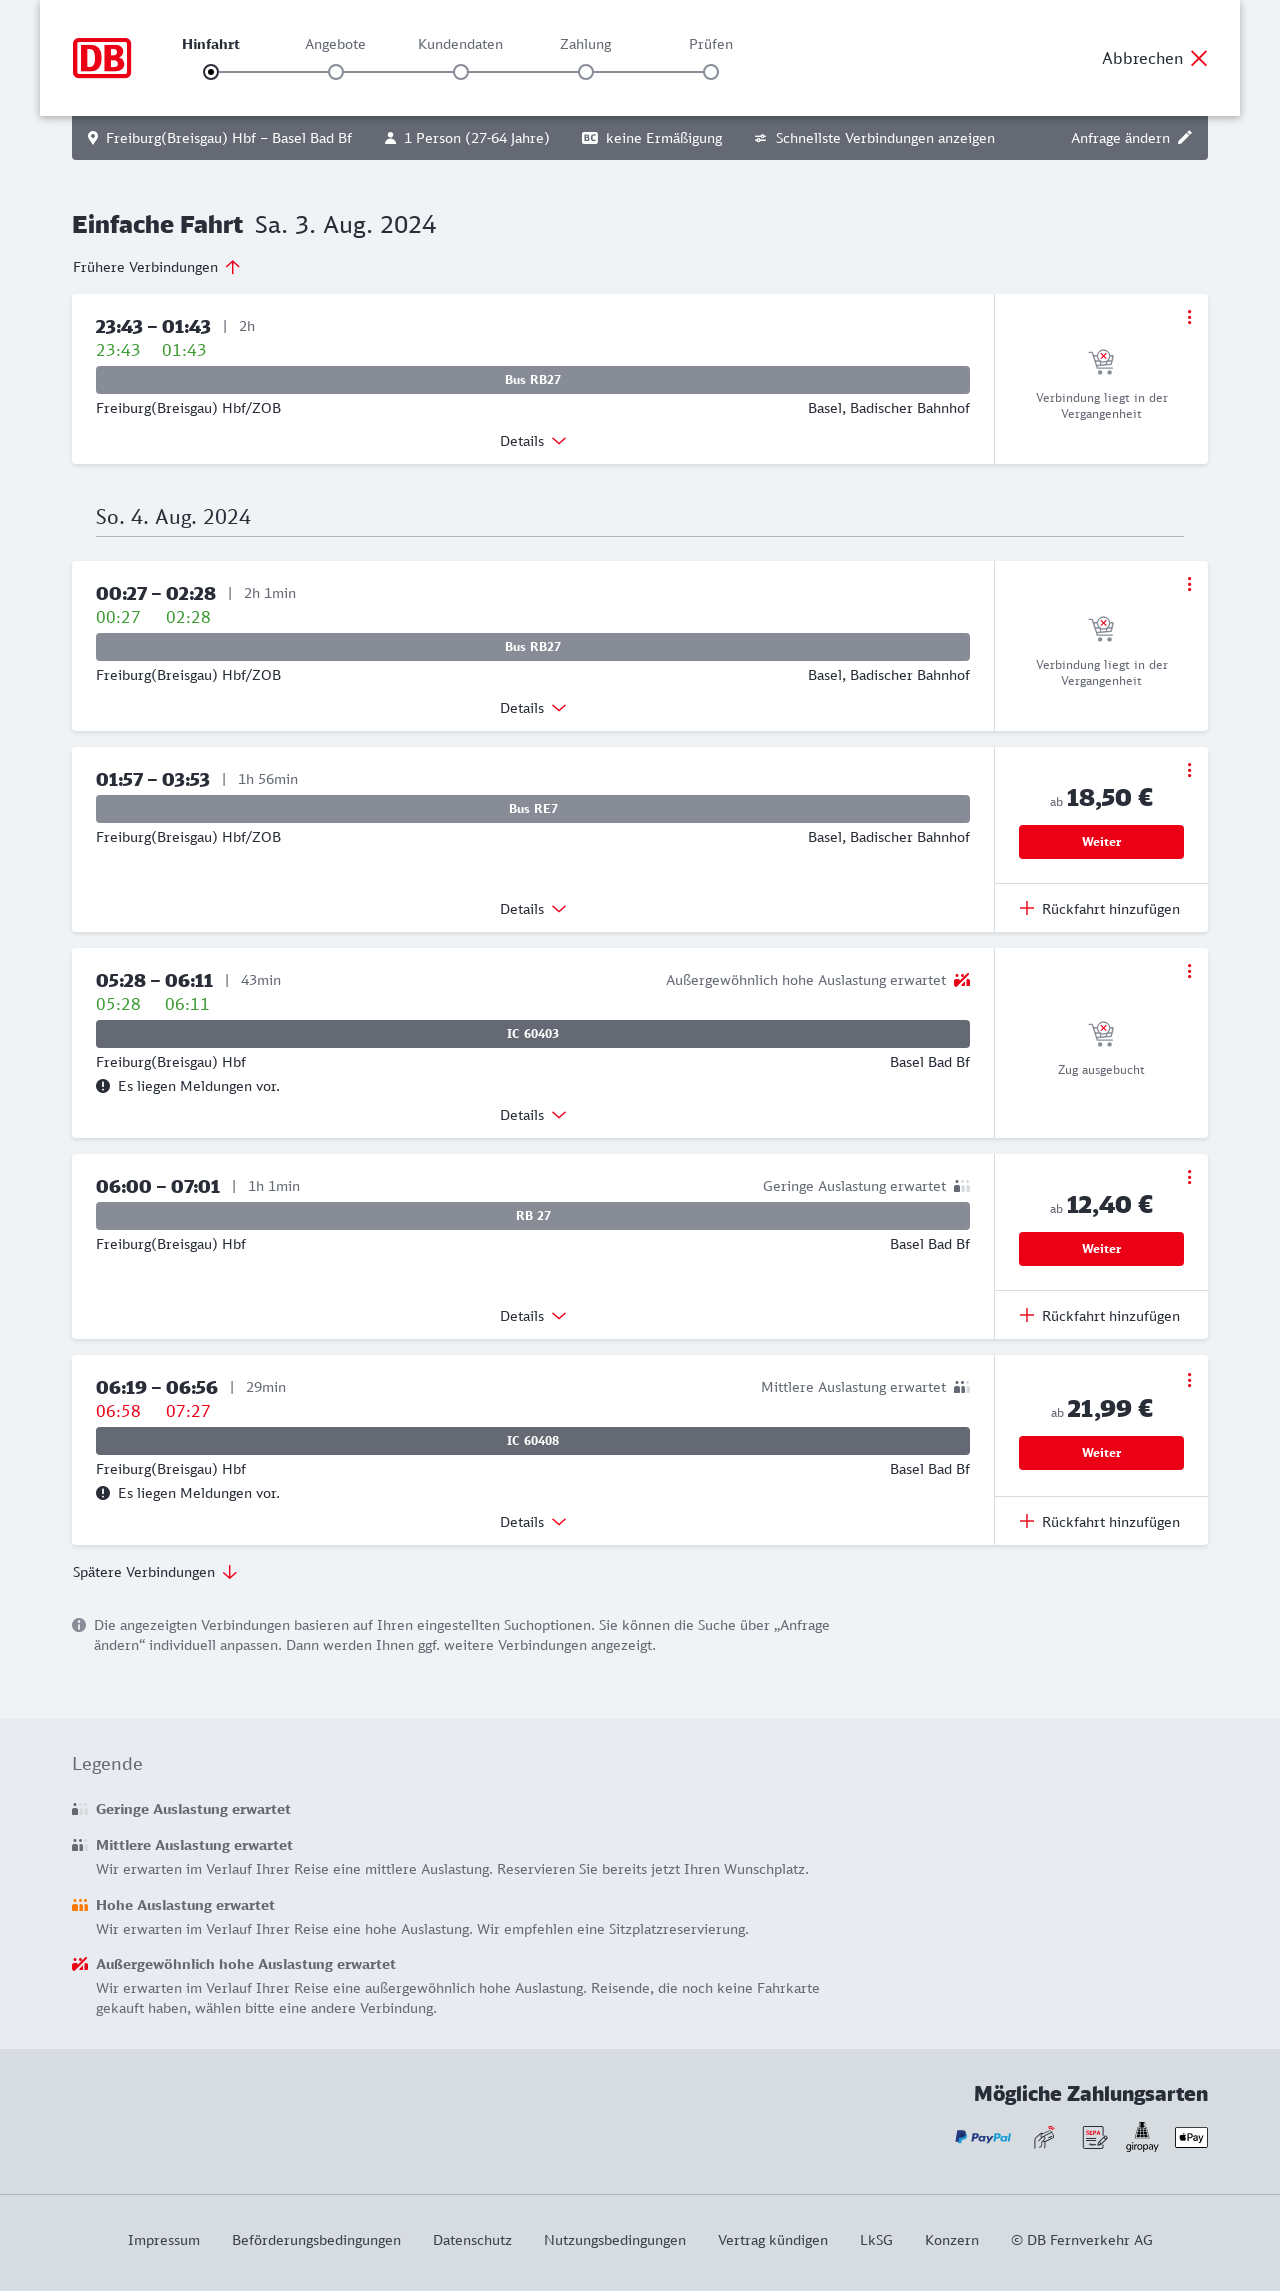Viewport: 1280px width, 2291px height.
Task: Select the Hinfahrt progress step circle
Action: (x=211, y=72)
